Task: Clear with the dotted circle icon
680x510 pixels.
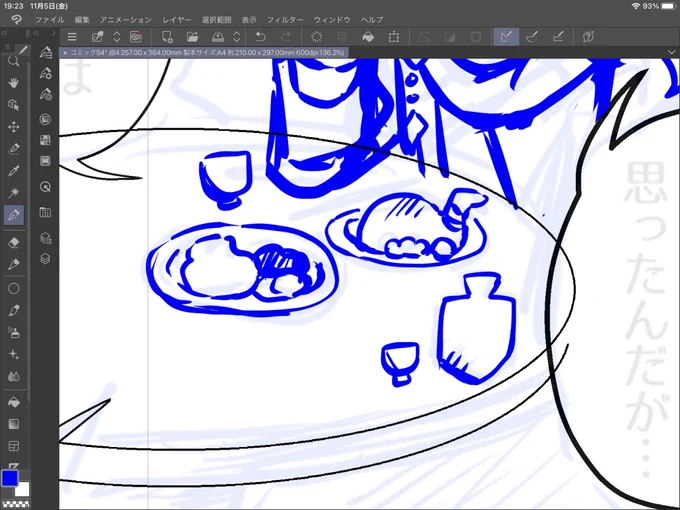Action: point(317,37)
